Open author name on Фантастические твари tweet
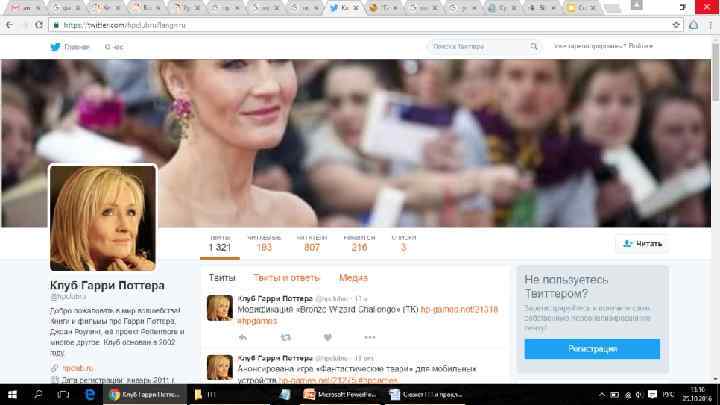The width and height of the screenshot is (720, 405). click(x=275, y=358)
